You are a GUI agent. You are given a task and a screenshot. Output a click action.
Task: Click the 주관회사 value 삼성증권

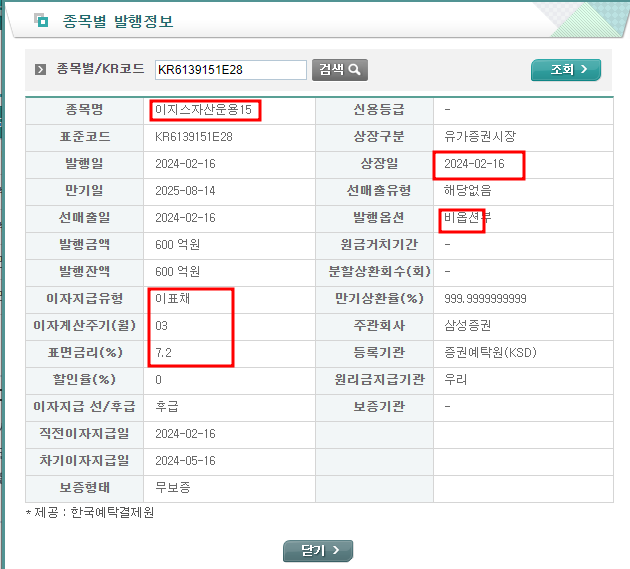[467, 325]
